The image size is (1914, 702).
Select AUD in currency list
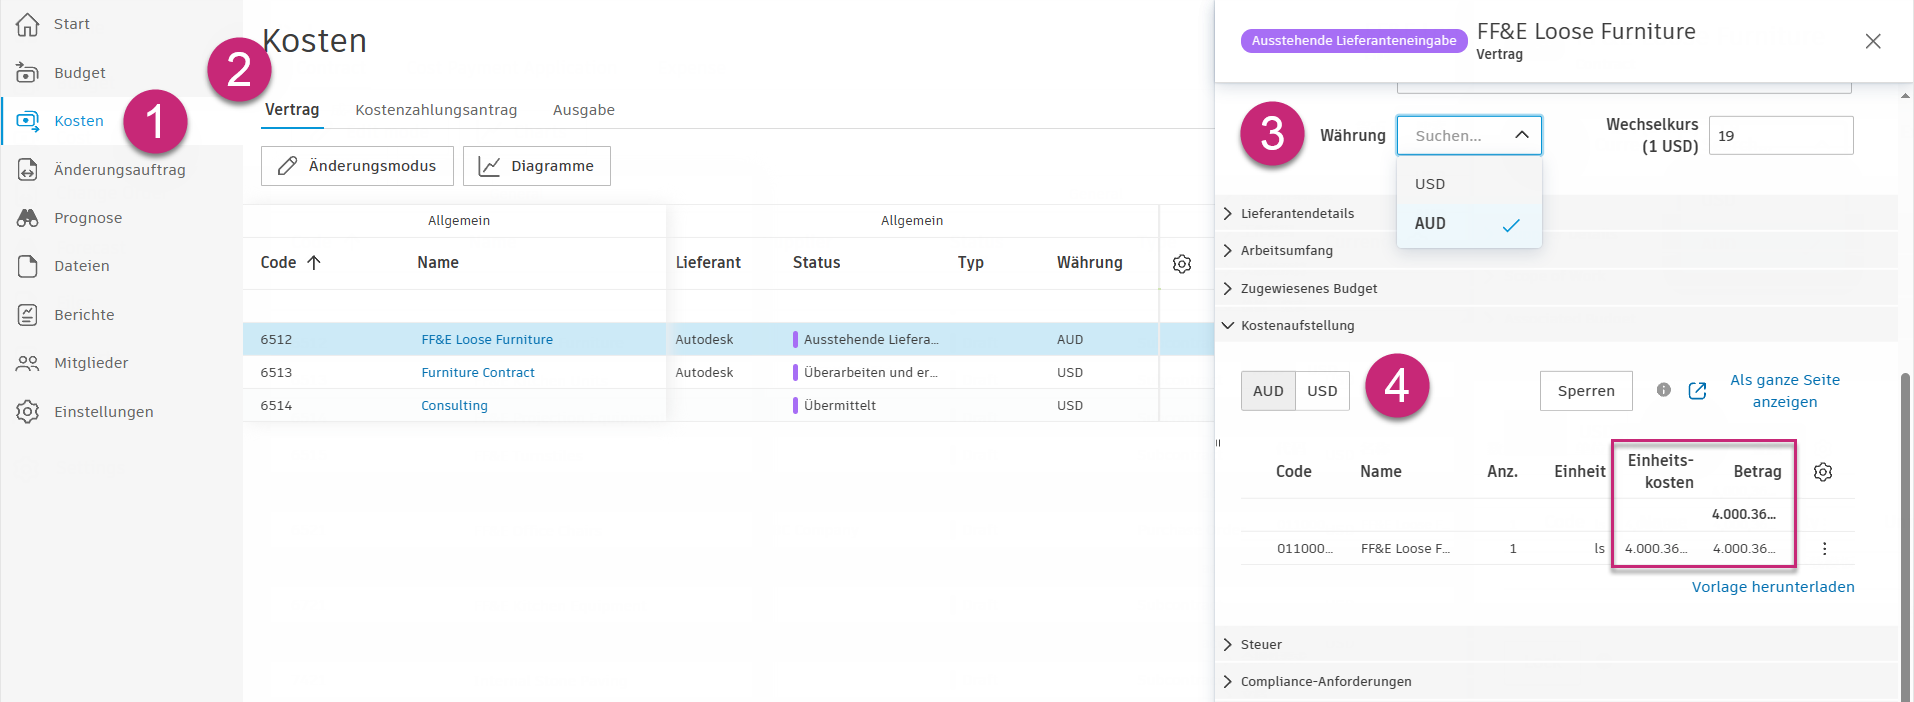tap(1469, 224)
